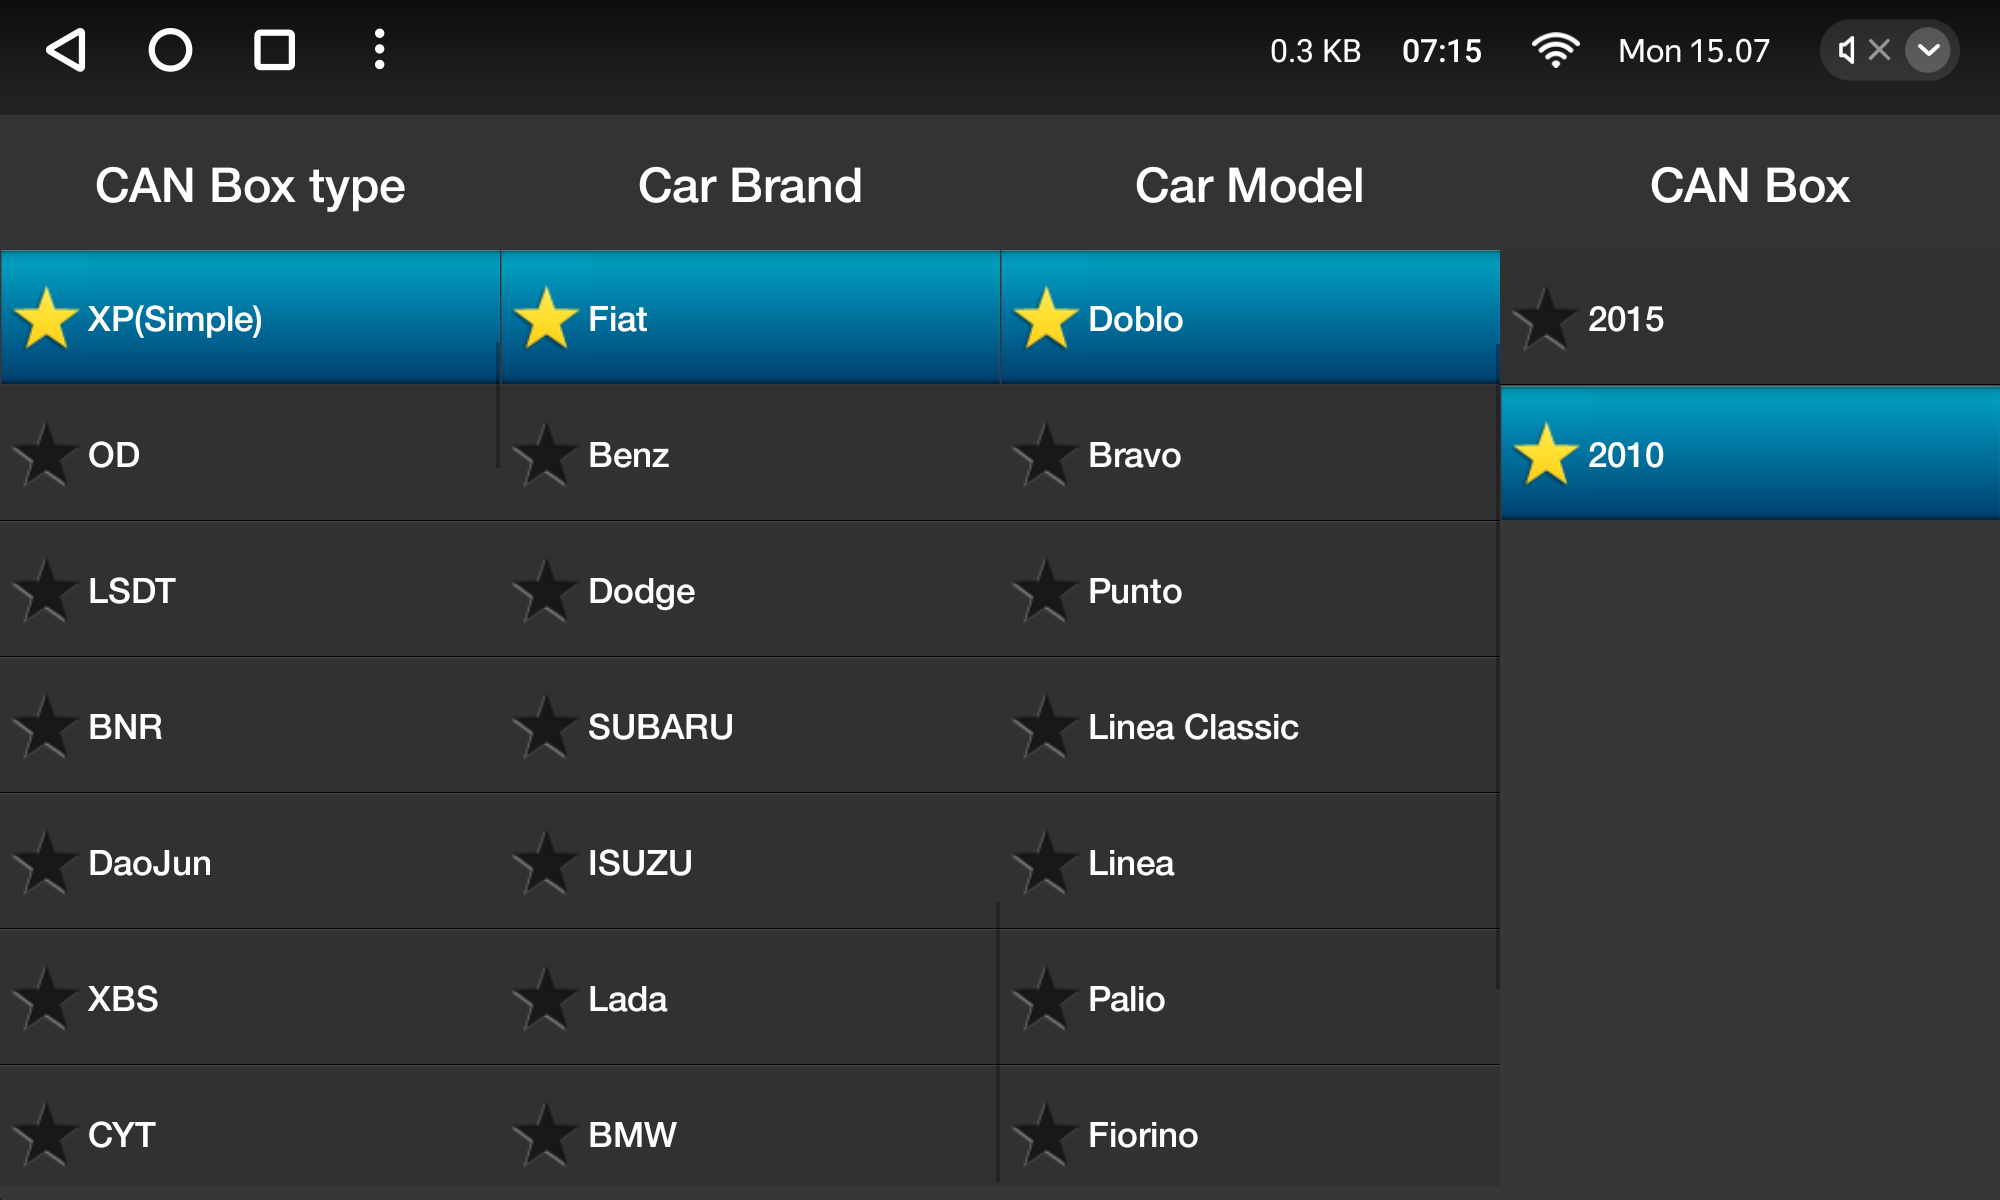Image resolution: width=2000 pixels, height=1200 pixels.
Task: Favorite the Benz brand star
Action: pyautogui.click(x=545, y=455)
